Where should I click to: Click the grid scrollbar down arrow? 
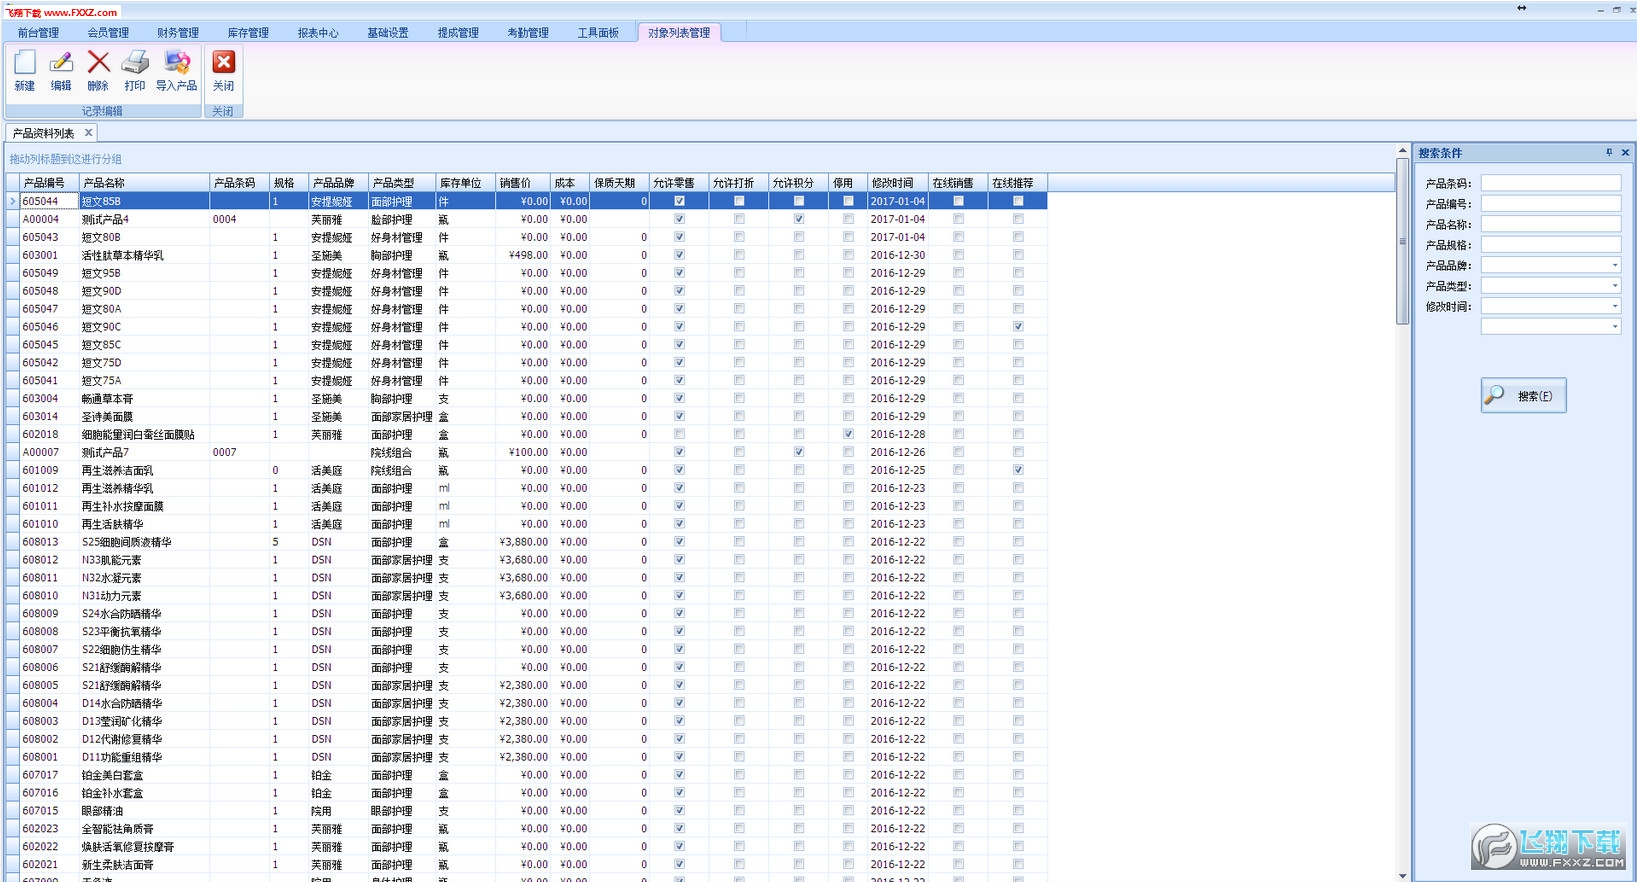pyautogui.click(x=1402, y=875)
